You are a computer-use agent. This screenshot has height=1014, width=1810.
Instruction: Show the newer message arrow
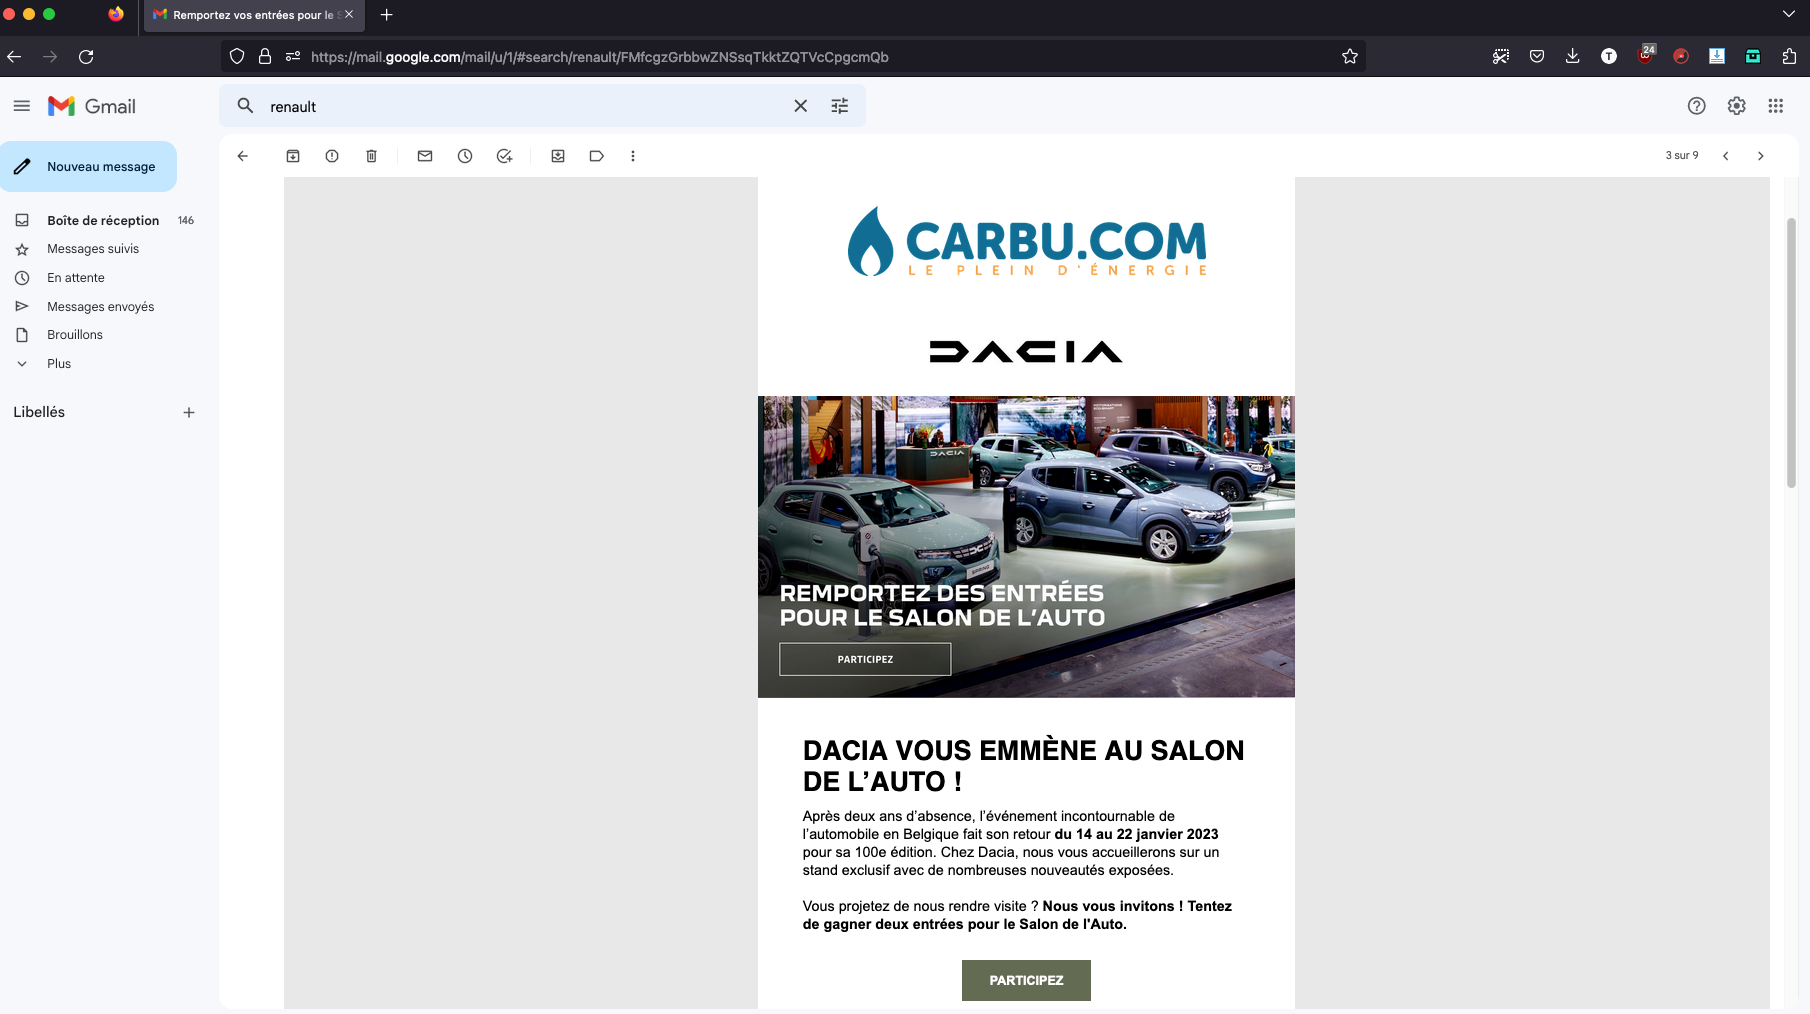pyautogui.click(x=1726, y=156)
